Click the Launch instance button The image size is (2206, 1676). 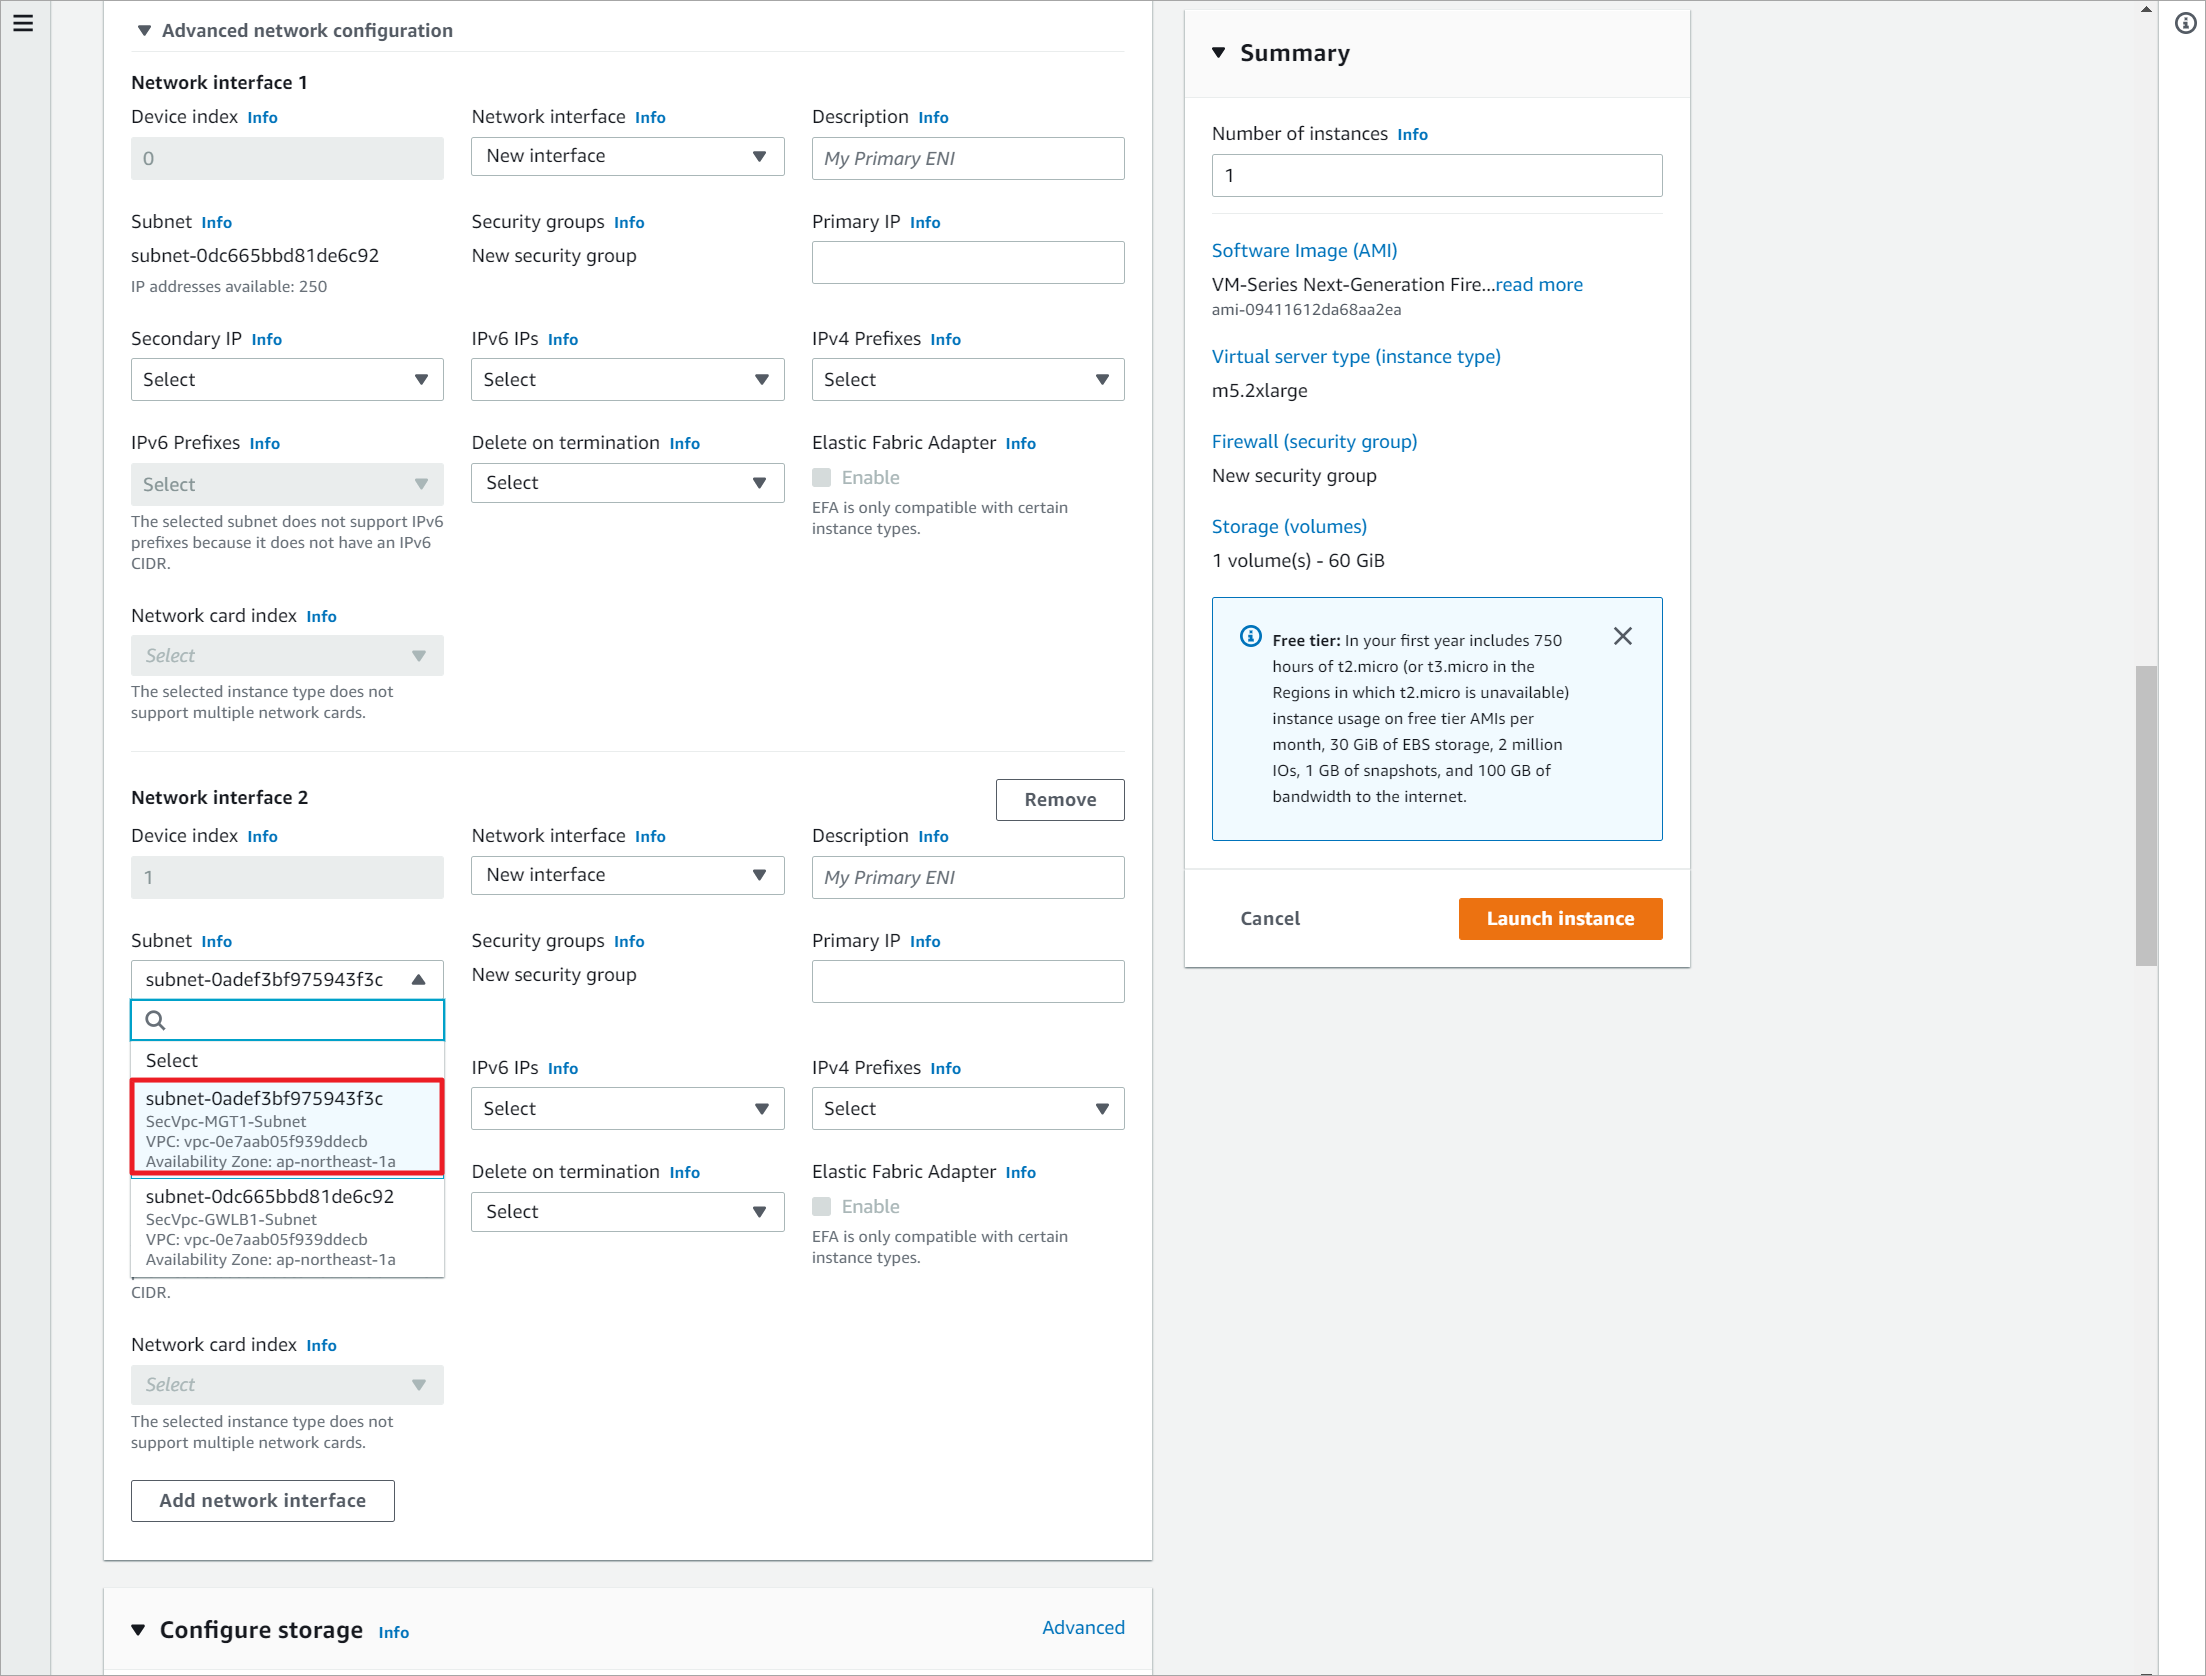pyautogui.click(x=1560, y=919)
